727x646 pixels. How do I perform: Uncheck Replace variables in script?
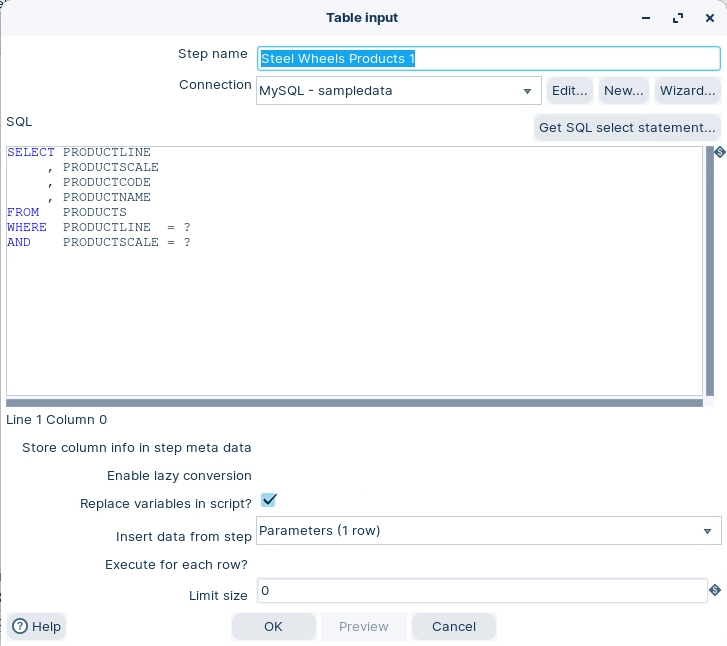pyautogui.click(x=268, y=500)
